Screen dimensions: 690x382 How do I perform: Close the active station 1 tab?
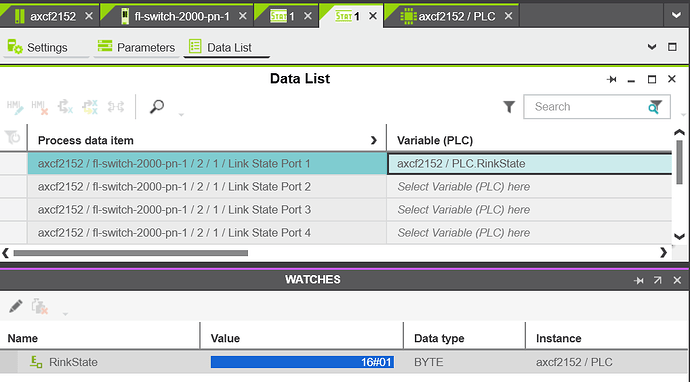pos(373,16)
